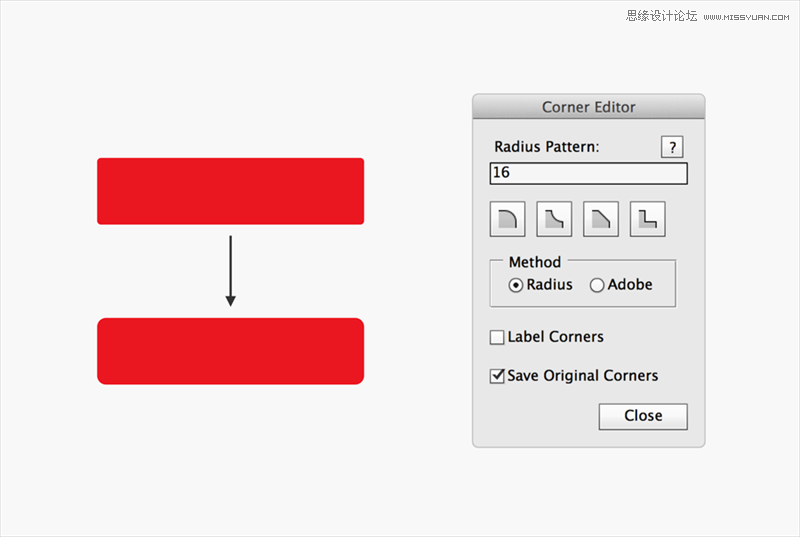Screen dimensions: 800x537
Task: Click the Radius Pattern label text
Action: click(x=546, y=147)
